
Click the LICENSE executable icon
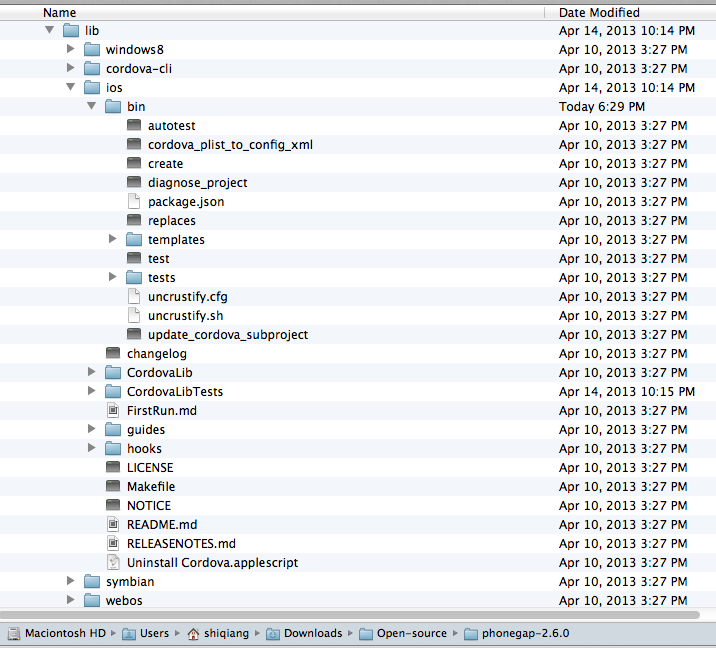(x=113, y=467)
